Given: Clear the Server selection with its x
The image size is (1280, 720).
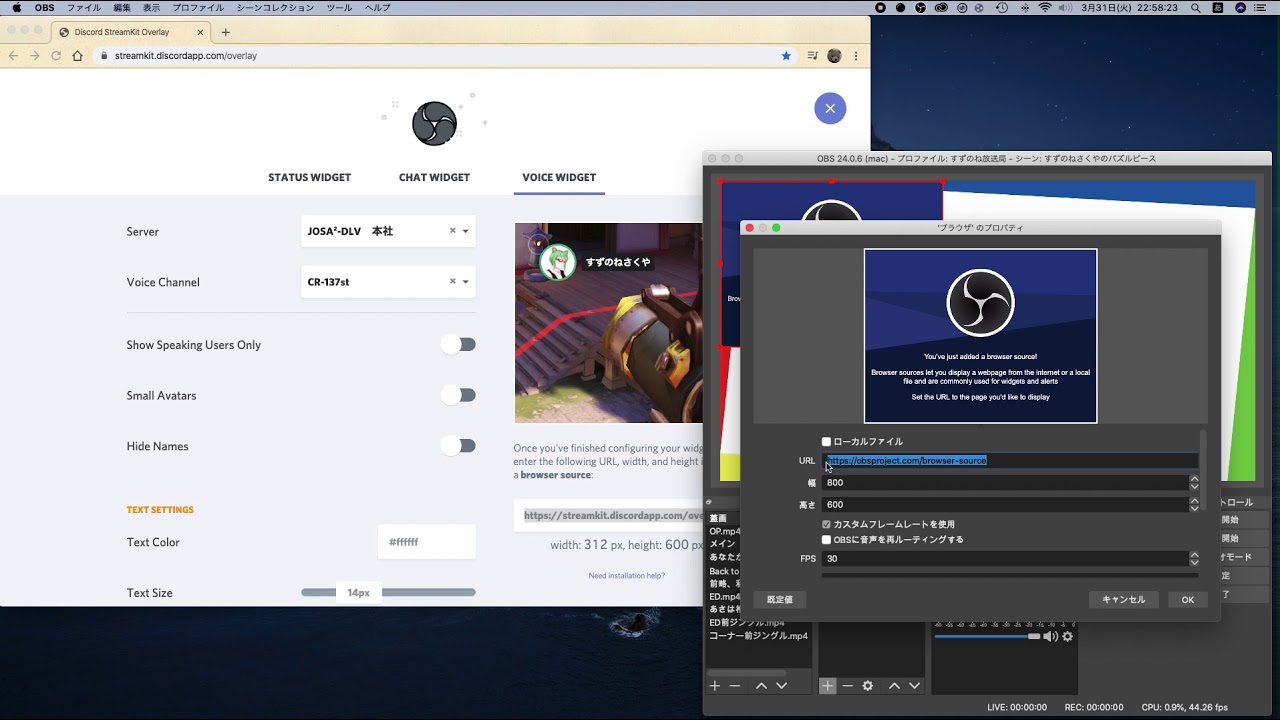Looking at the screenshot, I should click(x=452, y=231).
